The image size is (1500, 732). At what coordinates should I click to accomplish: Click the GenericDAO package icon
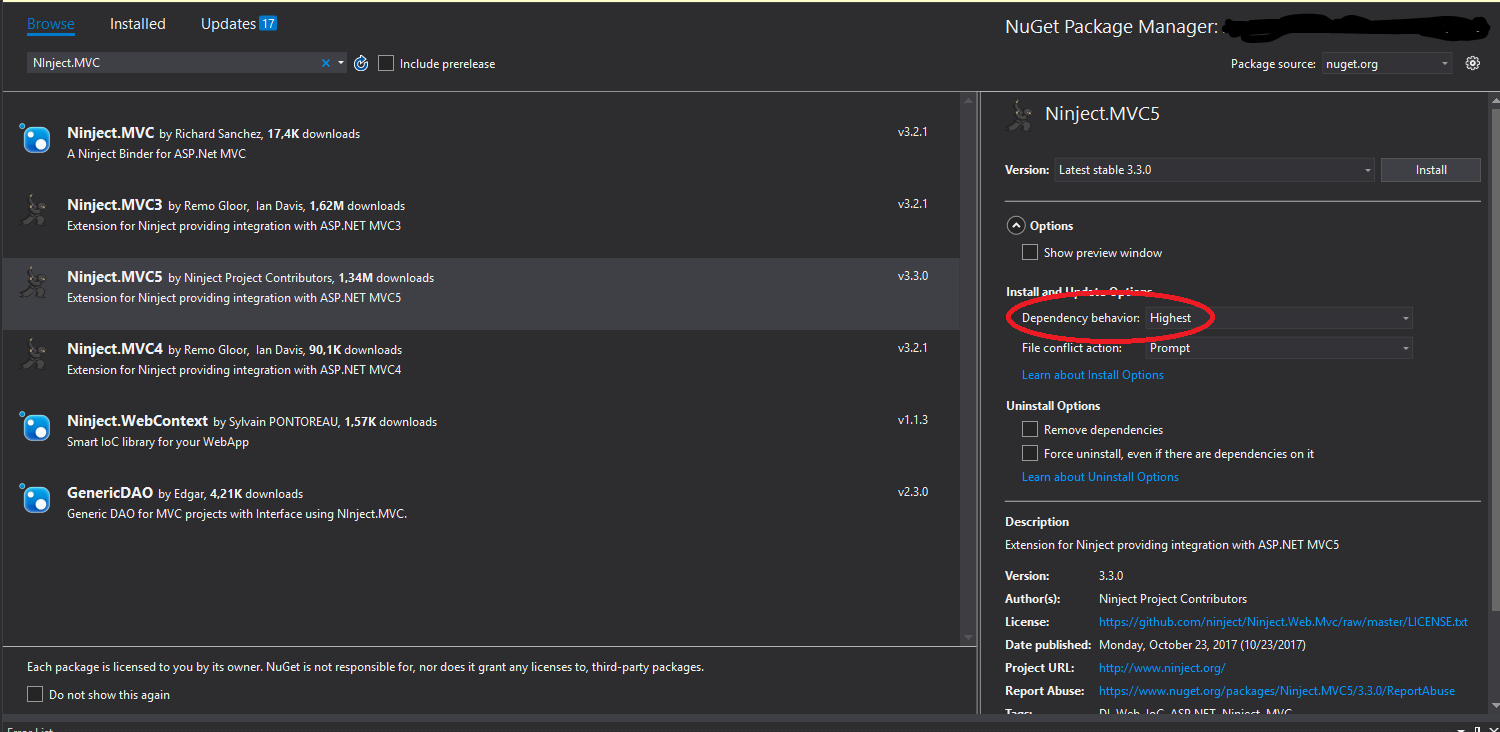click(36, 498)
